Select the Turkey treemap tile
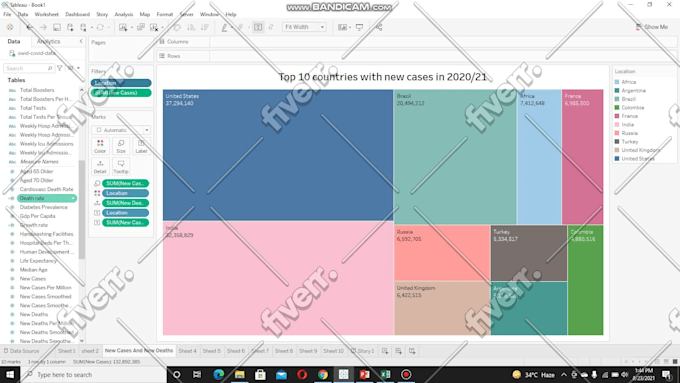This screenshot has height=383, width=680. (x=529, y=253)
